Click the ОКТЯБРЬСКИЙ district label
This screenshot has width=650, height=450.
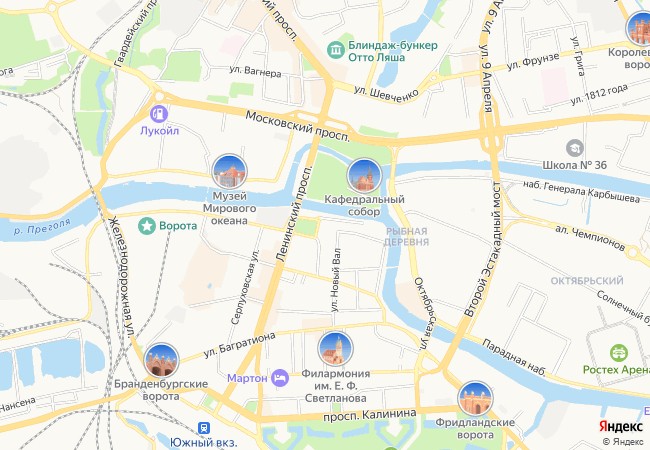pyautogui.click(x=587, y=281)
